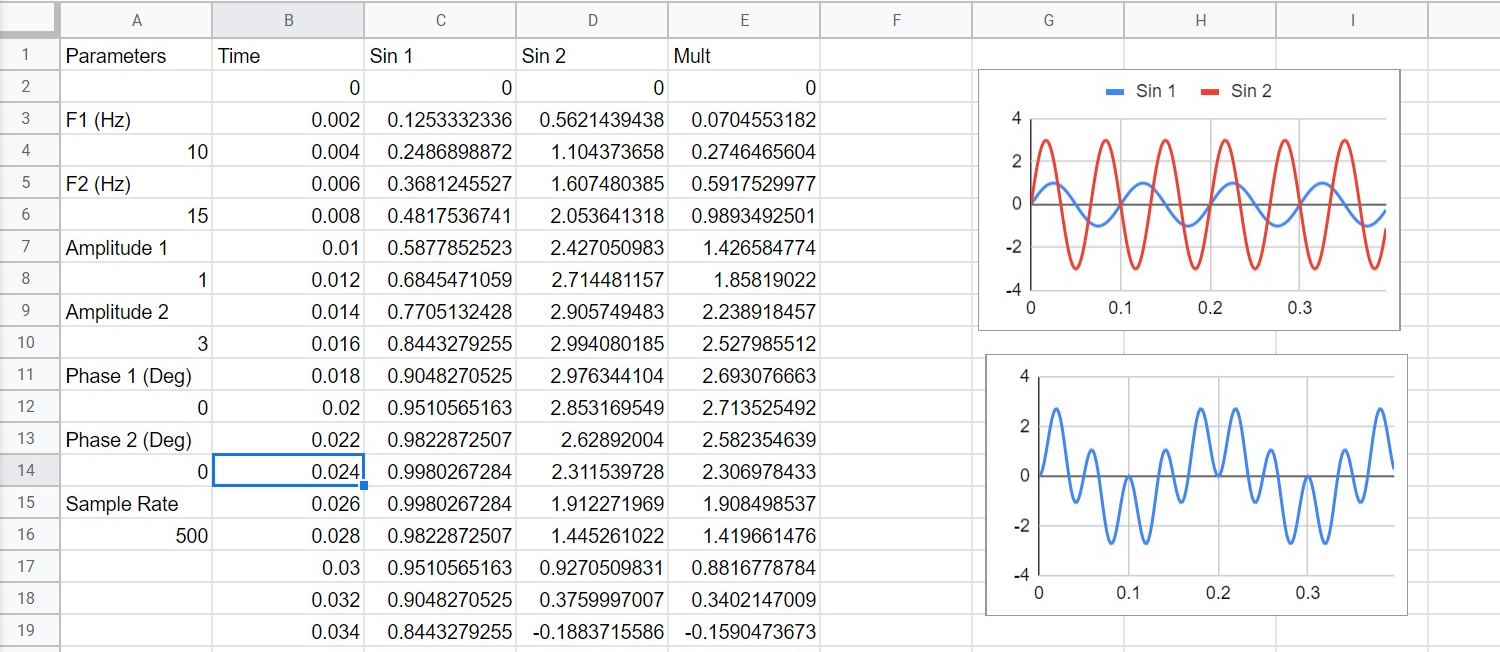Click the select-all corner box
The width and height of the screenshot is (1500, 652).
[x=28, y=20]
